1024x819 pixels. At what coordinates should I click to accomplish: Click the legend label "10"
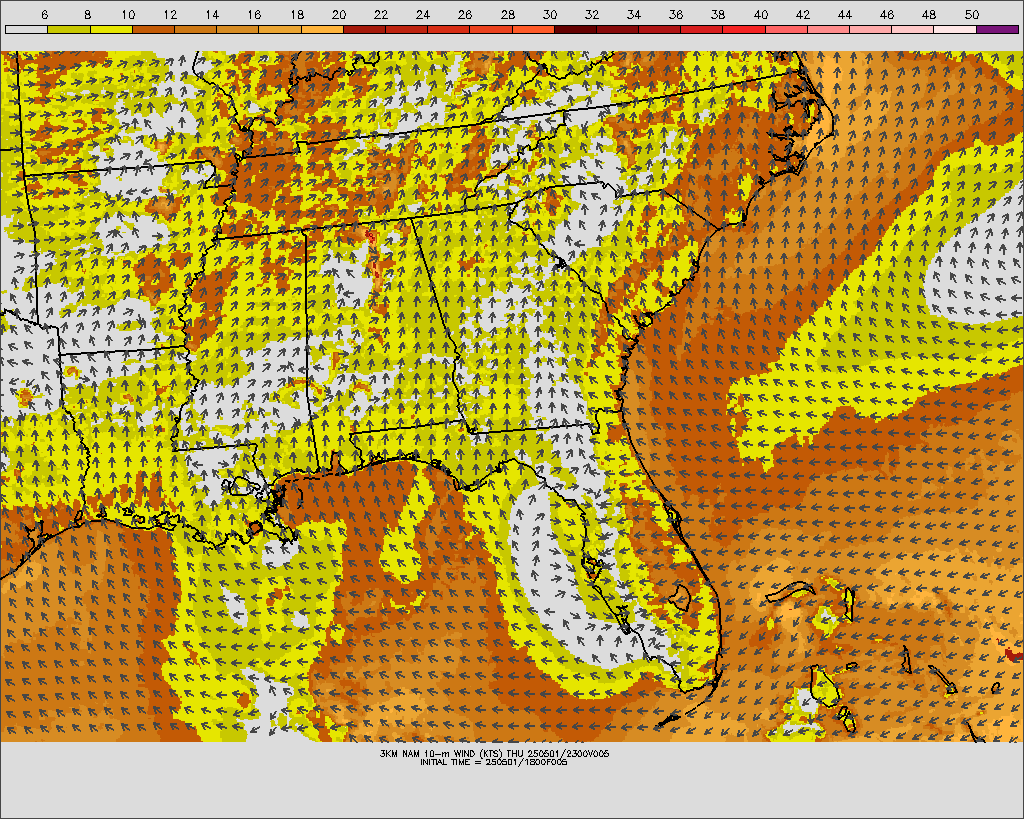[128, 14]
